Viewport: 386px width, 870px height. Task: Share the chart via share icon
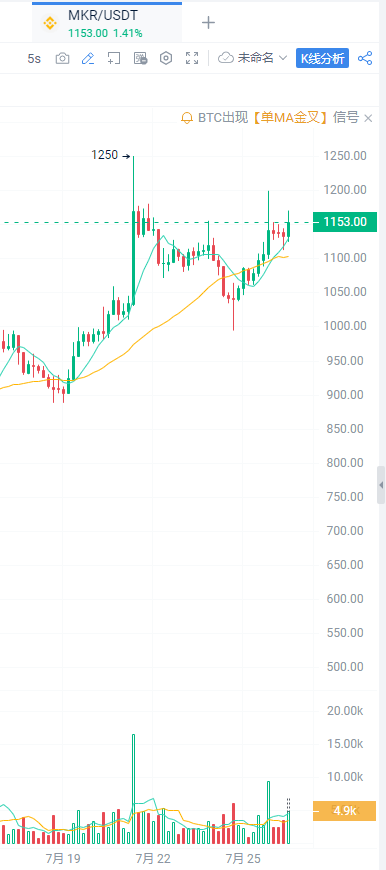point(365,58)
